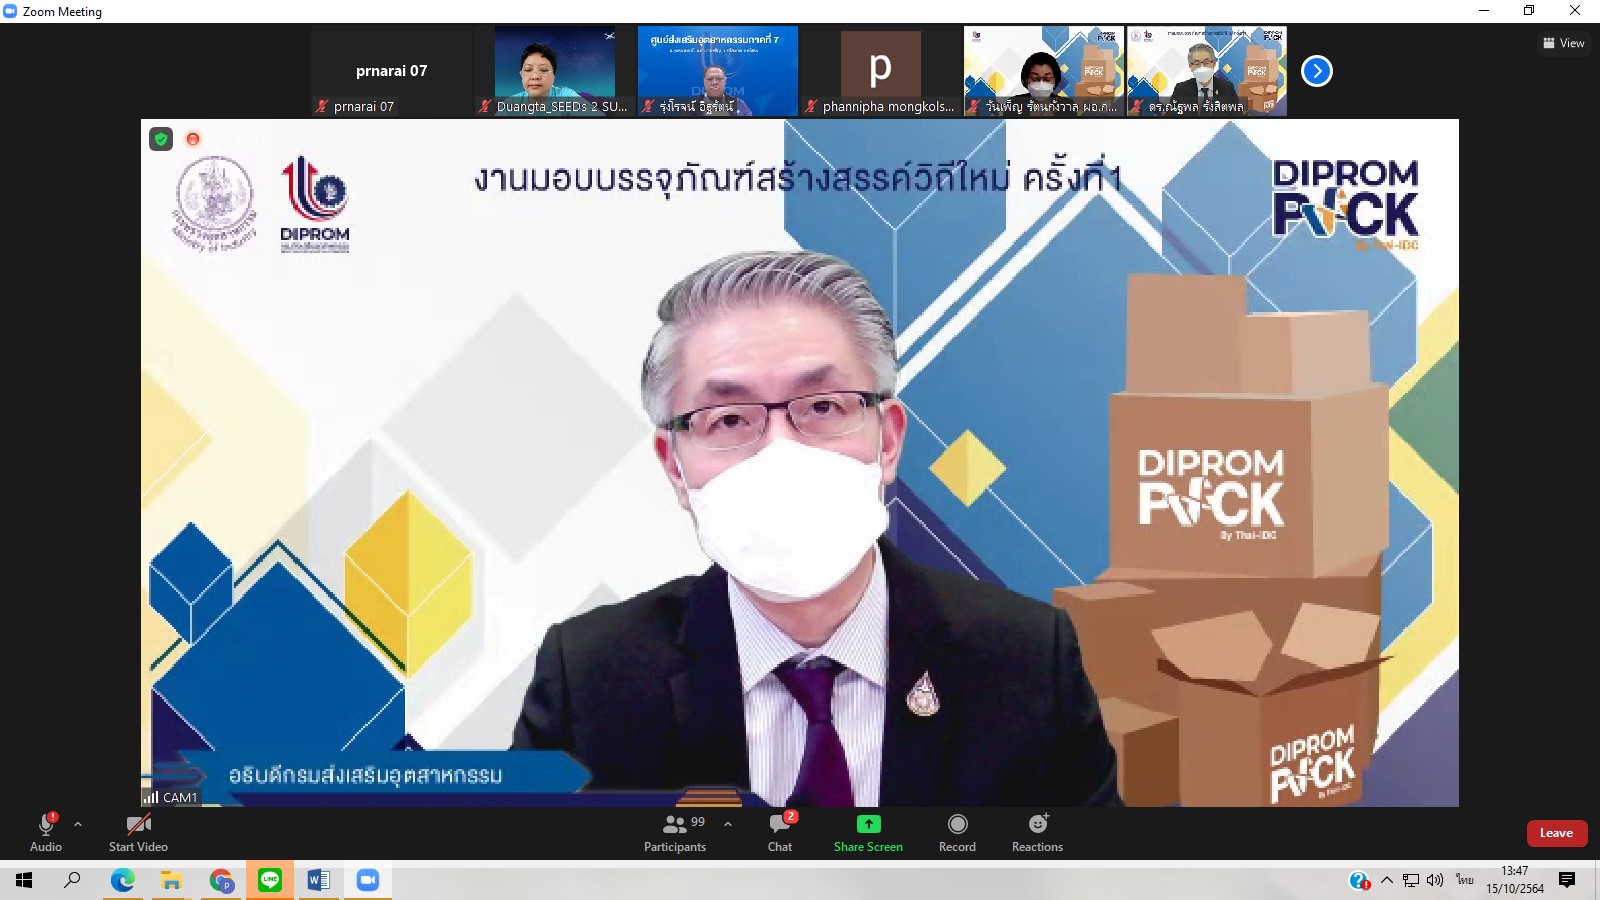Click the red recording indicator icon
Screen dimensions: 1600x900
point(193,139)
